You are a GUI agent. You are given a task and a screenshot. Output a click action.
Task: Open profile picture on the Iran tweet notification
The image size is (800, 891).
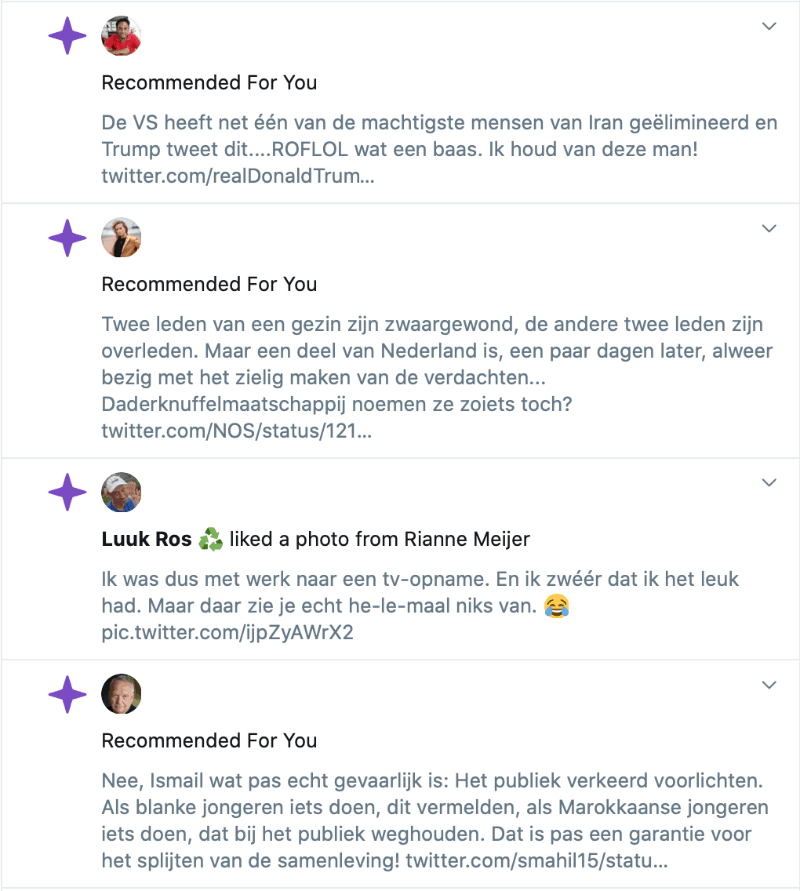click(121, 36)
